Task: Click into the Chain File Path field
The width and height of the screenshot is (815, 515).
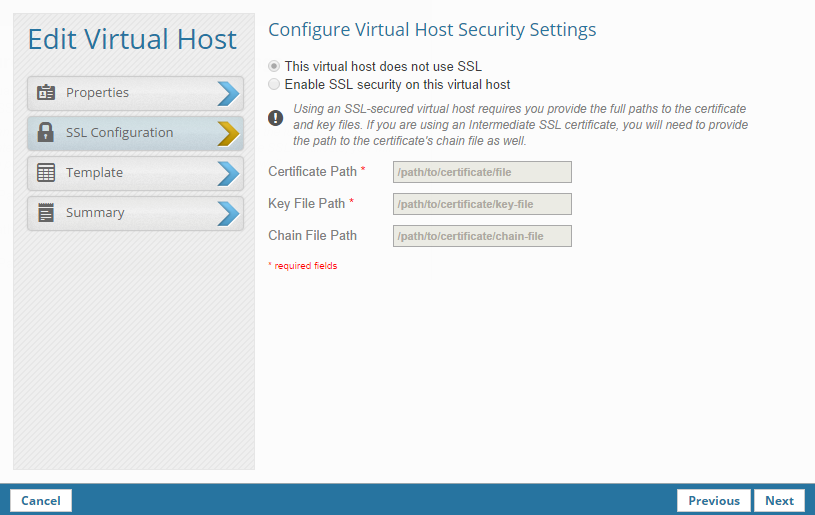Action: 482,236
